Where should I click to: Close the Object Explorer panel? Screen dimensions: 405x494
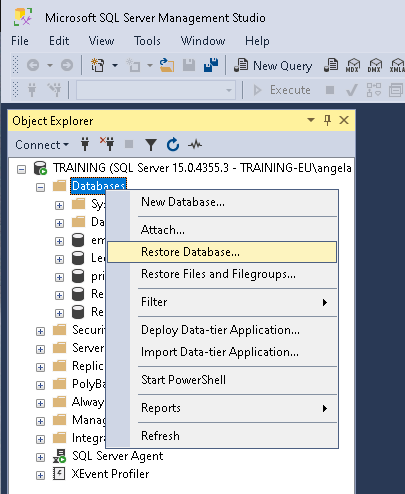(344, 120)
